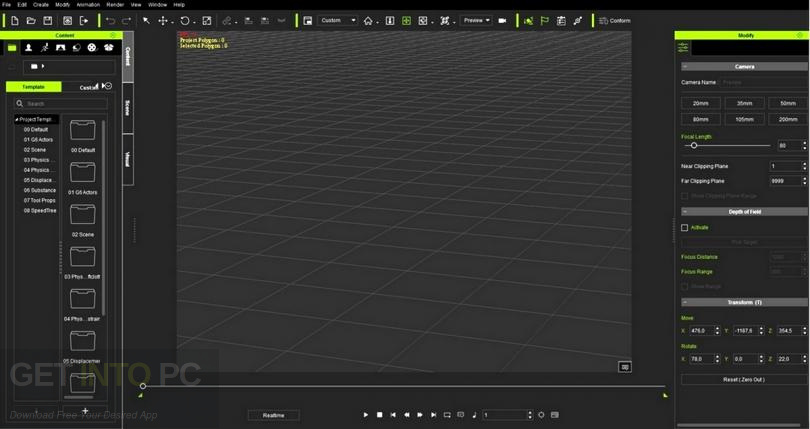Save project with the floppy disk icon

(x=48, y=21)
